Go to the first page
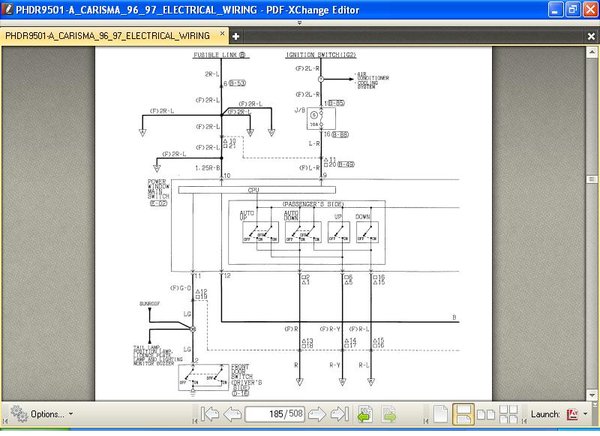This screenshot has height=436, width=600. tap(210, 414)
